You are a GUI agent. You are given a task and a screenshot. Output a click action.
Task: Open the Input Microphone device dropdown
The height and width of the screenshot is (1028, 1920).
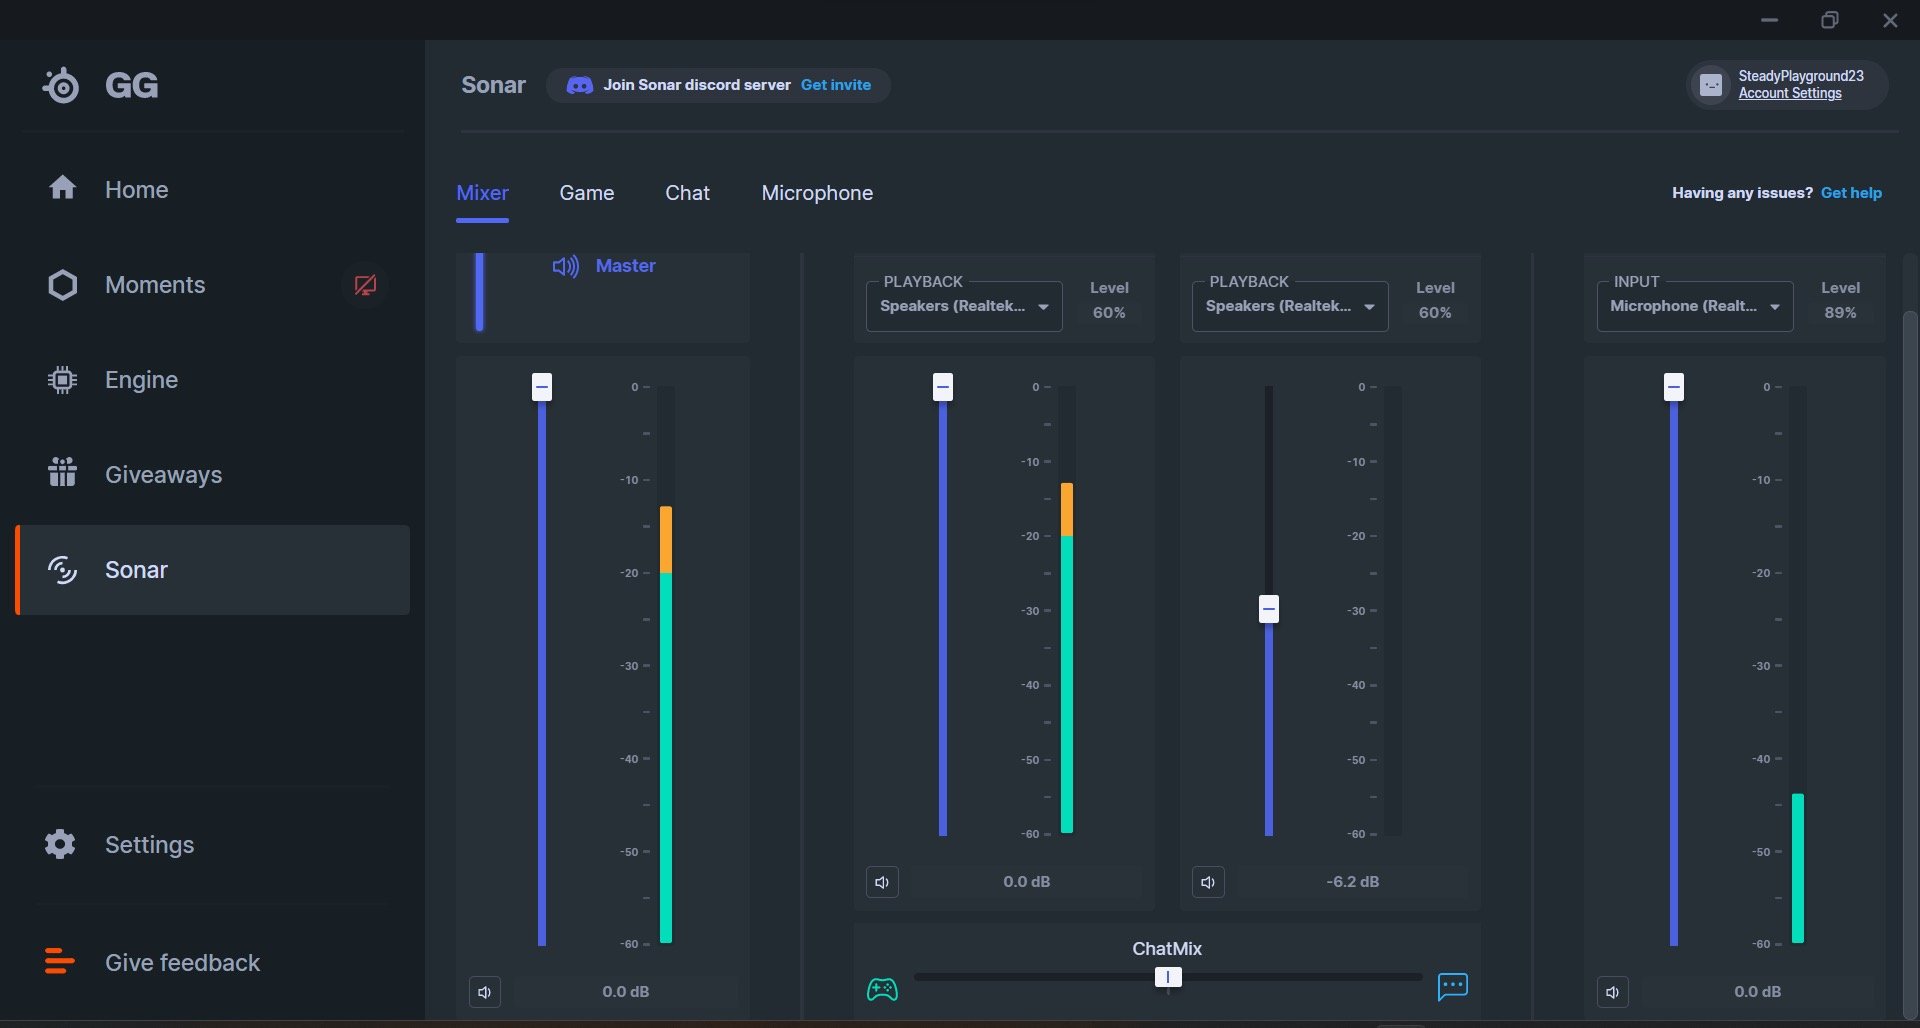tap(1695, 306)
